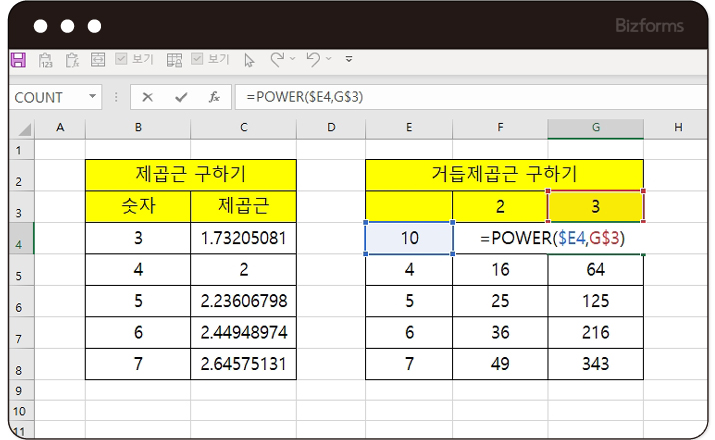This screenshot has width=715, height=440.
Task: Click the column width fit icon
Action: coord(98,60)
